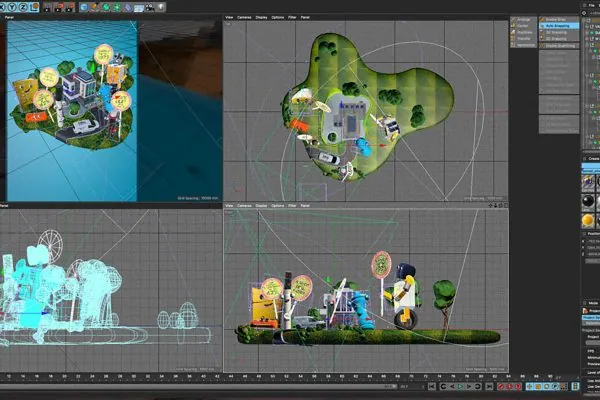Toggle Scale keying icon
Screen dimensions: 600x400
(538, 387)
